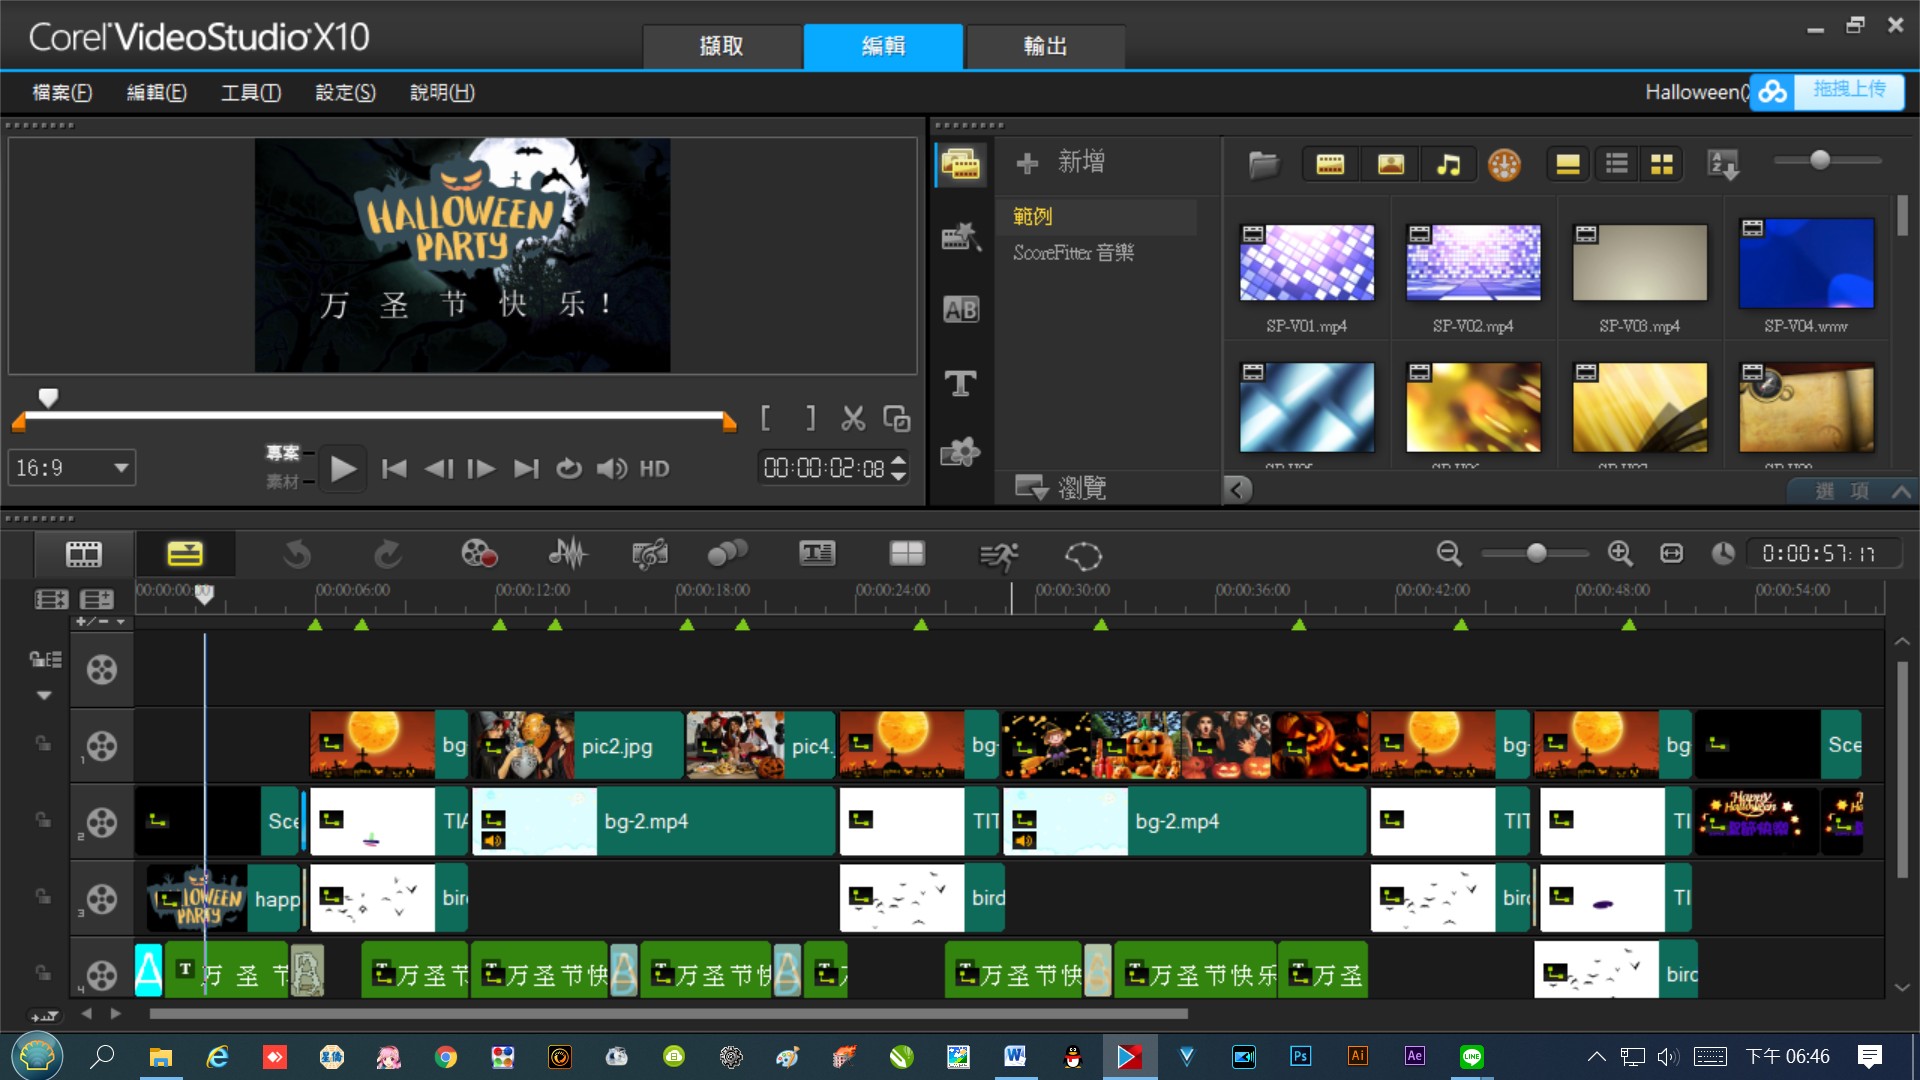
Task: Select the ScoreFitter music folder
Action: [1073, 253]
